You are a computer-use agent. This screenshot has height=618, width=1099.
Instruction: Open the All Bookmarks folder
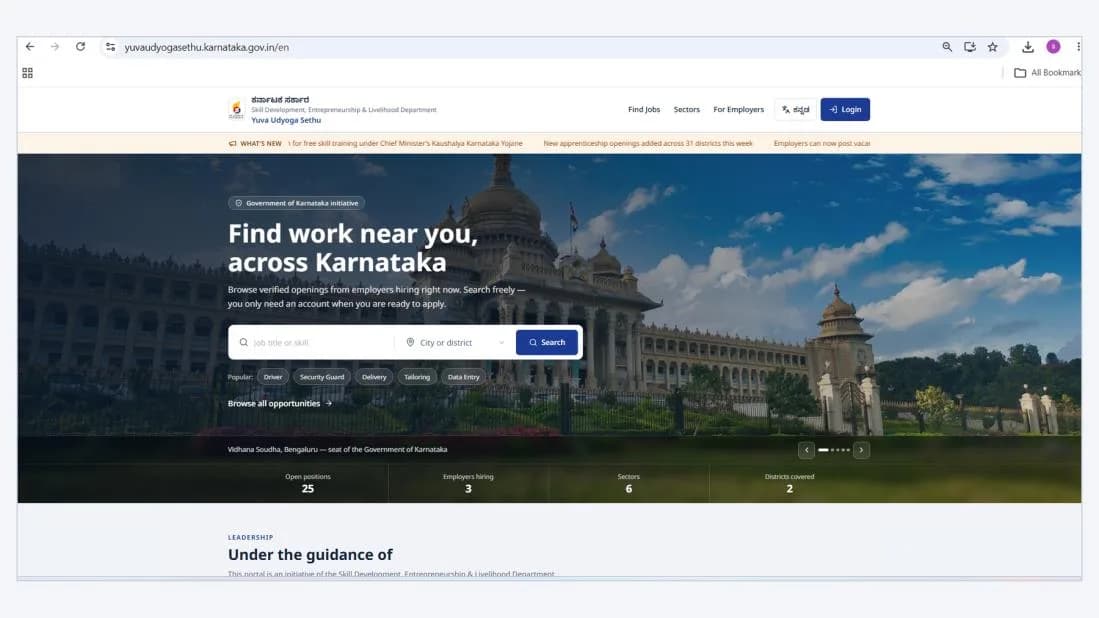1047,73
